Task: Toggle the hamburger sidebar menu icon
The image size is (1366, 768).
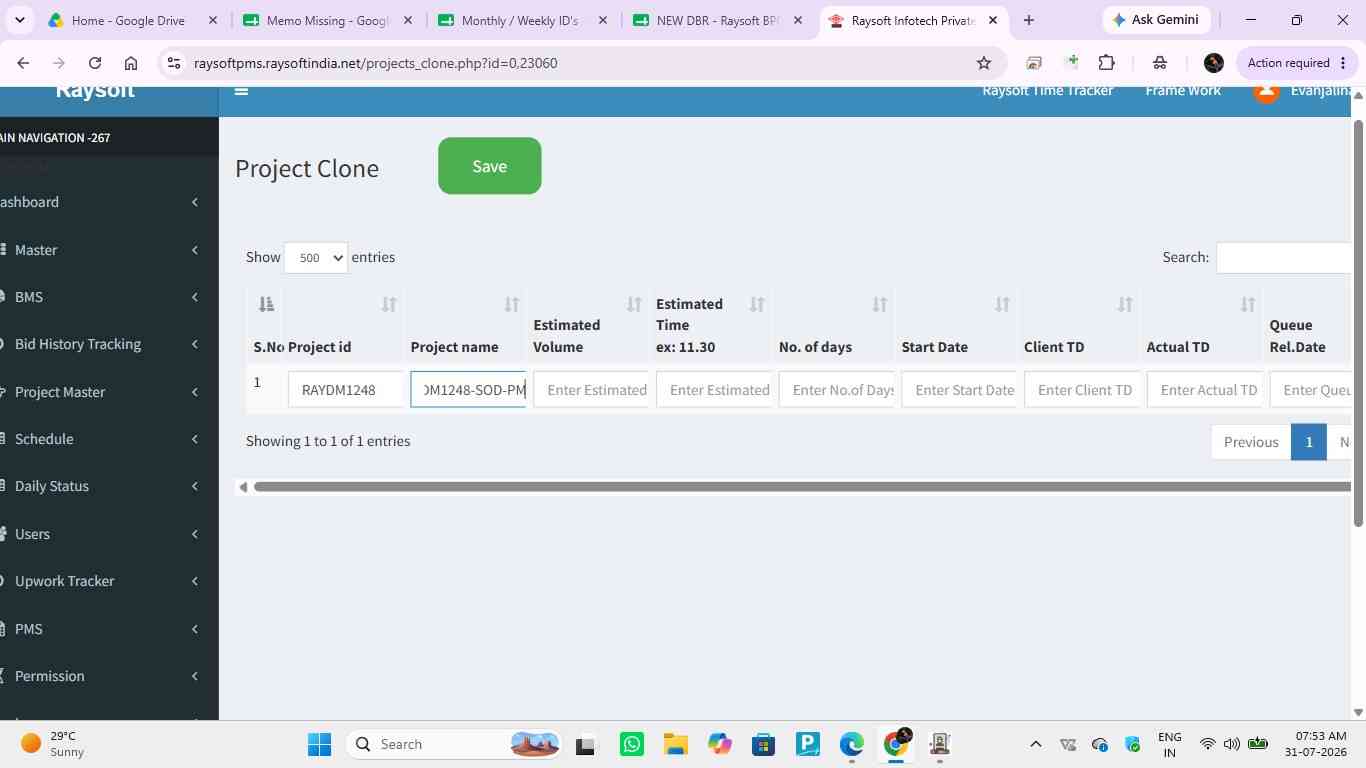Action: coord(241,91)
